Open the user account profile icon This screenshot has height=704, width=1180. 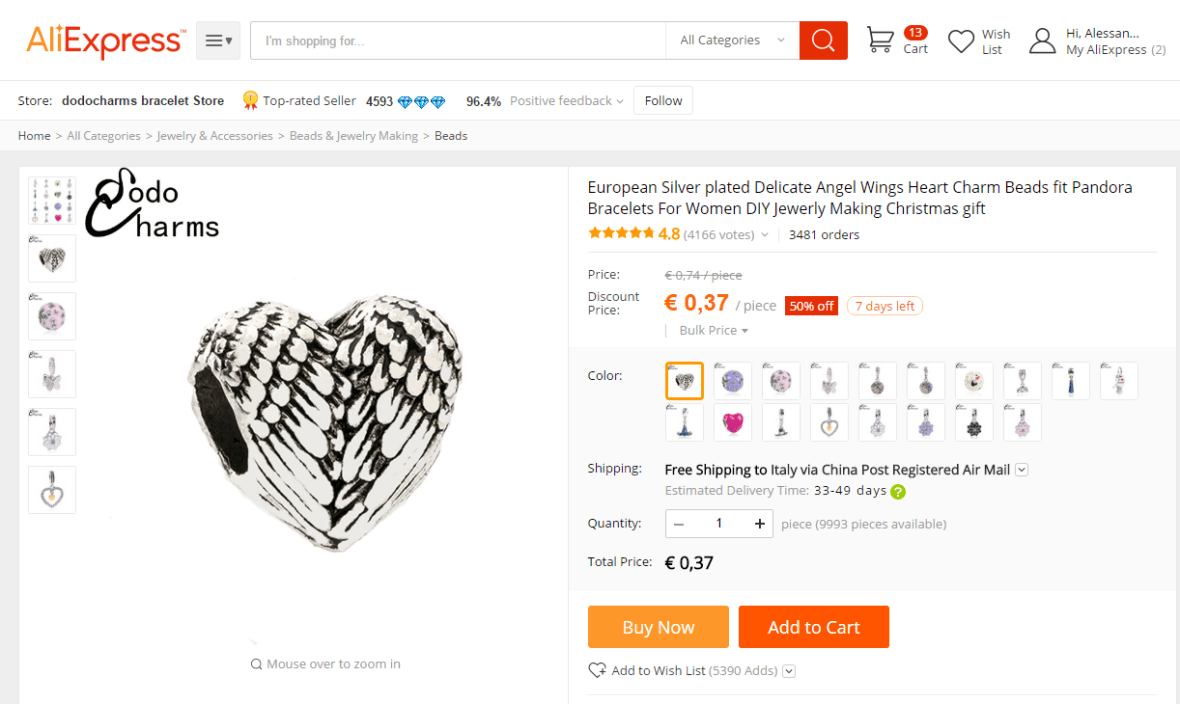(x=1042, y=41)
